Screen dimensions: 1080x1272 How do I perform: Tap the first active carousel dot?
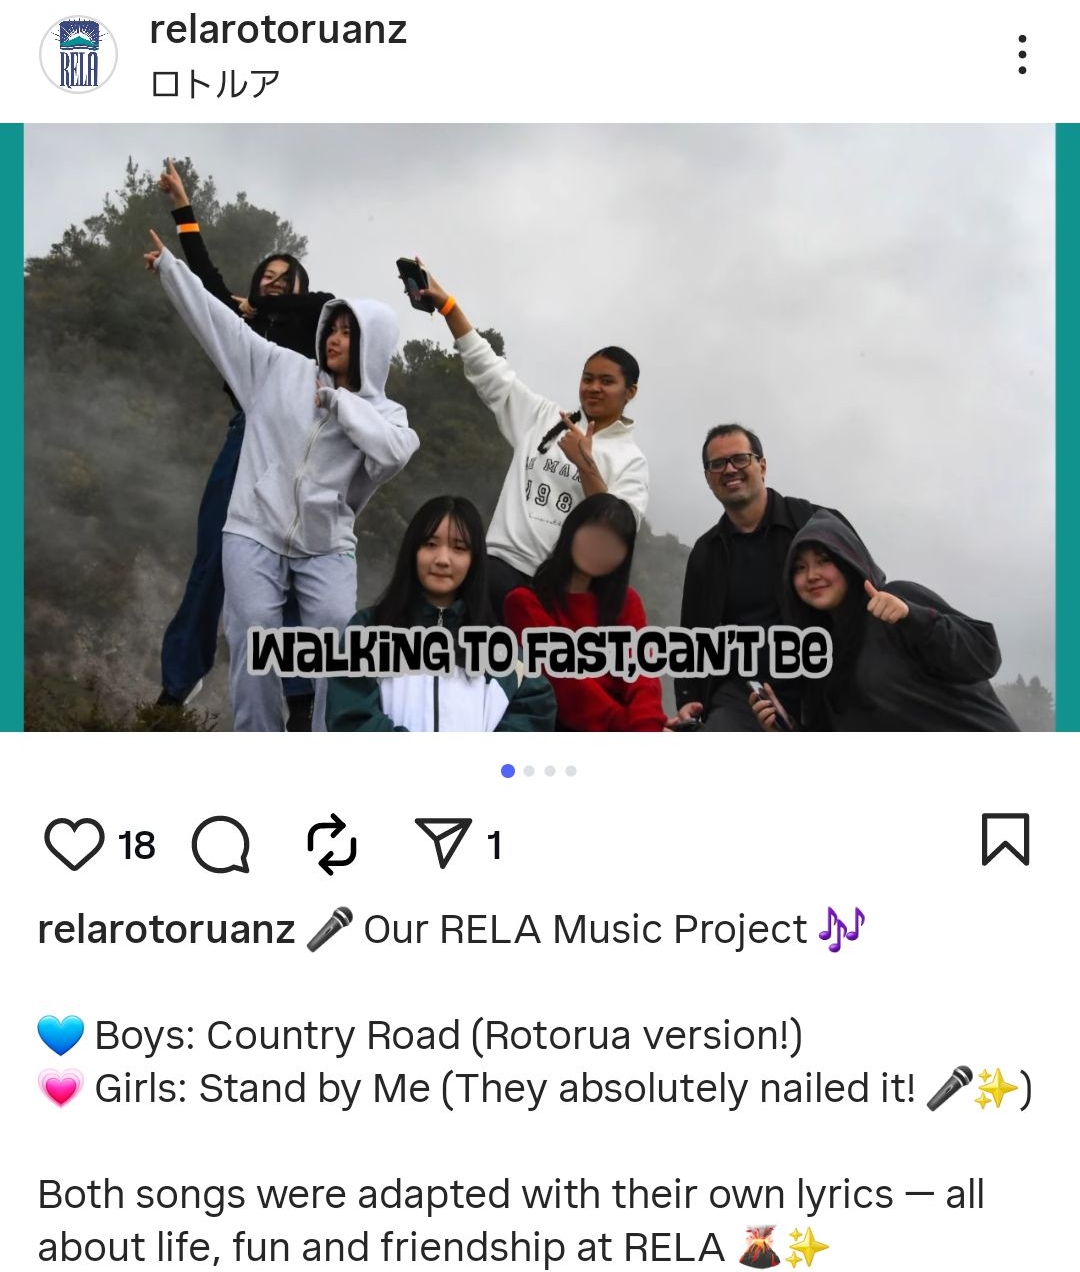(x=507, y=771)
